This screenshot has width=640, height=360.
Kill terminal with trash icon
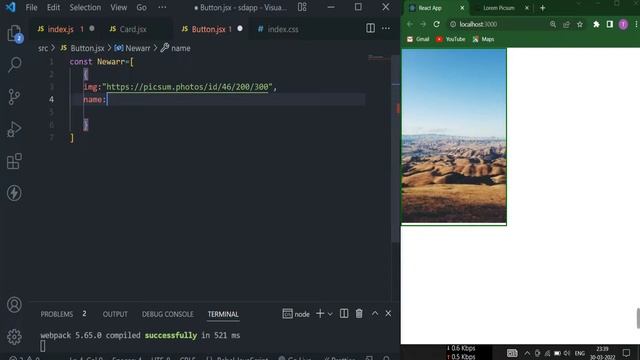(359, 313)
